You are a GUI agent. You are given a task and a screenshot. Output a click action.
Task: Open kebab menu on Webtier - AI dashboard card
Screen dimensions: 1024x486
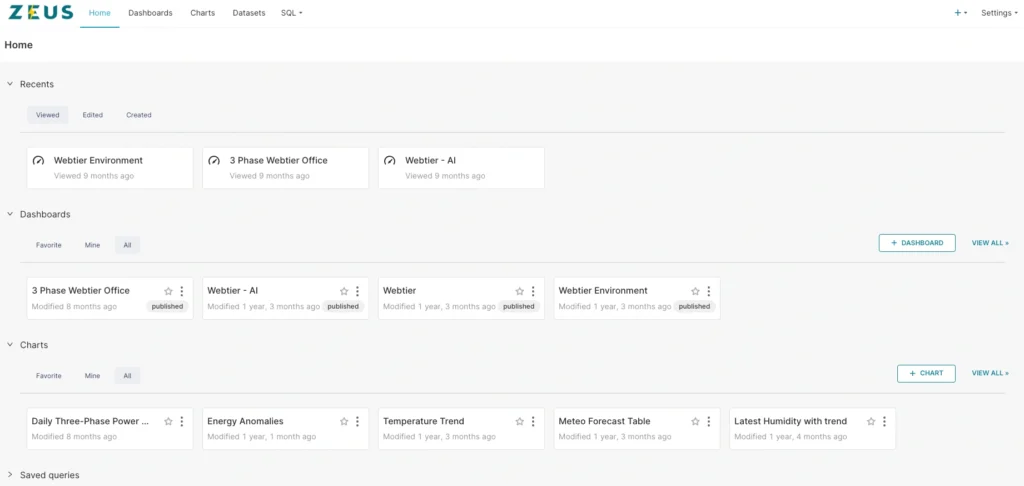click(357, 291)
